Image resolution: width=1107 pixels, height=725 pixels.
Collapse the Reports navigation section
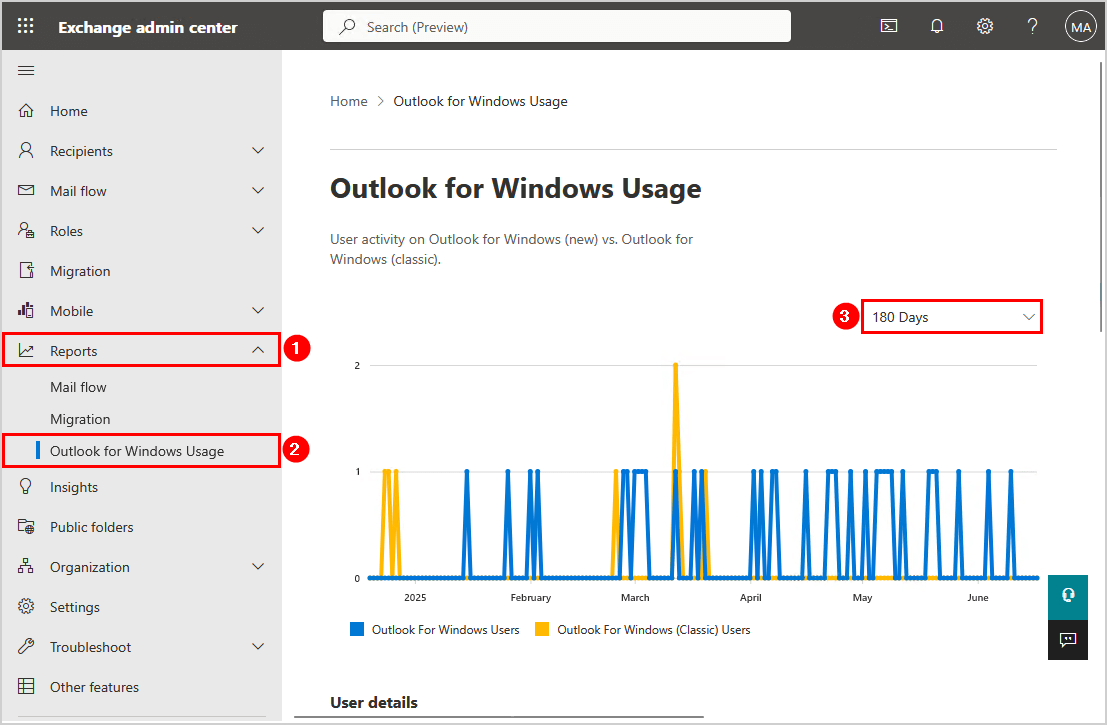coord(141,351)
